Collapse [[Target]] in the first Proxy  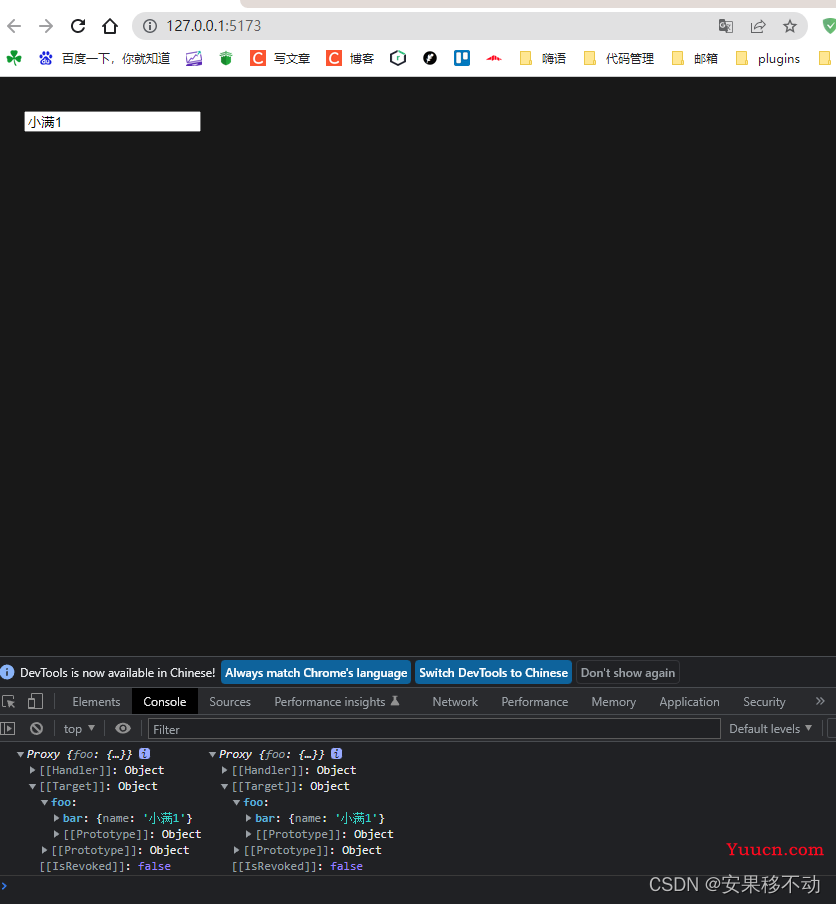32,786
